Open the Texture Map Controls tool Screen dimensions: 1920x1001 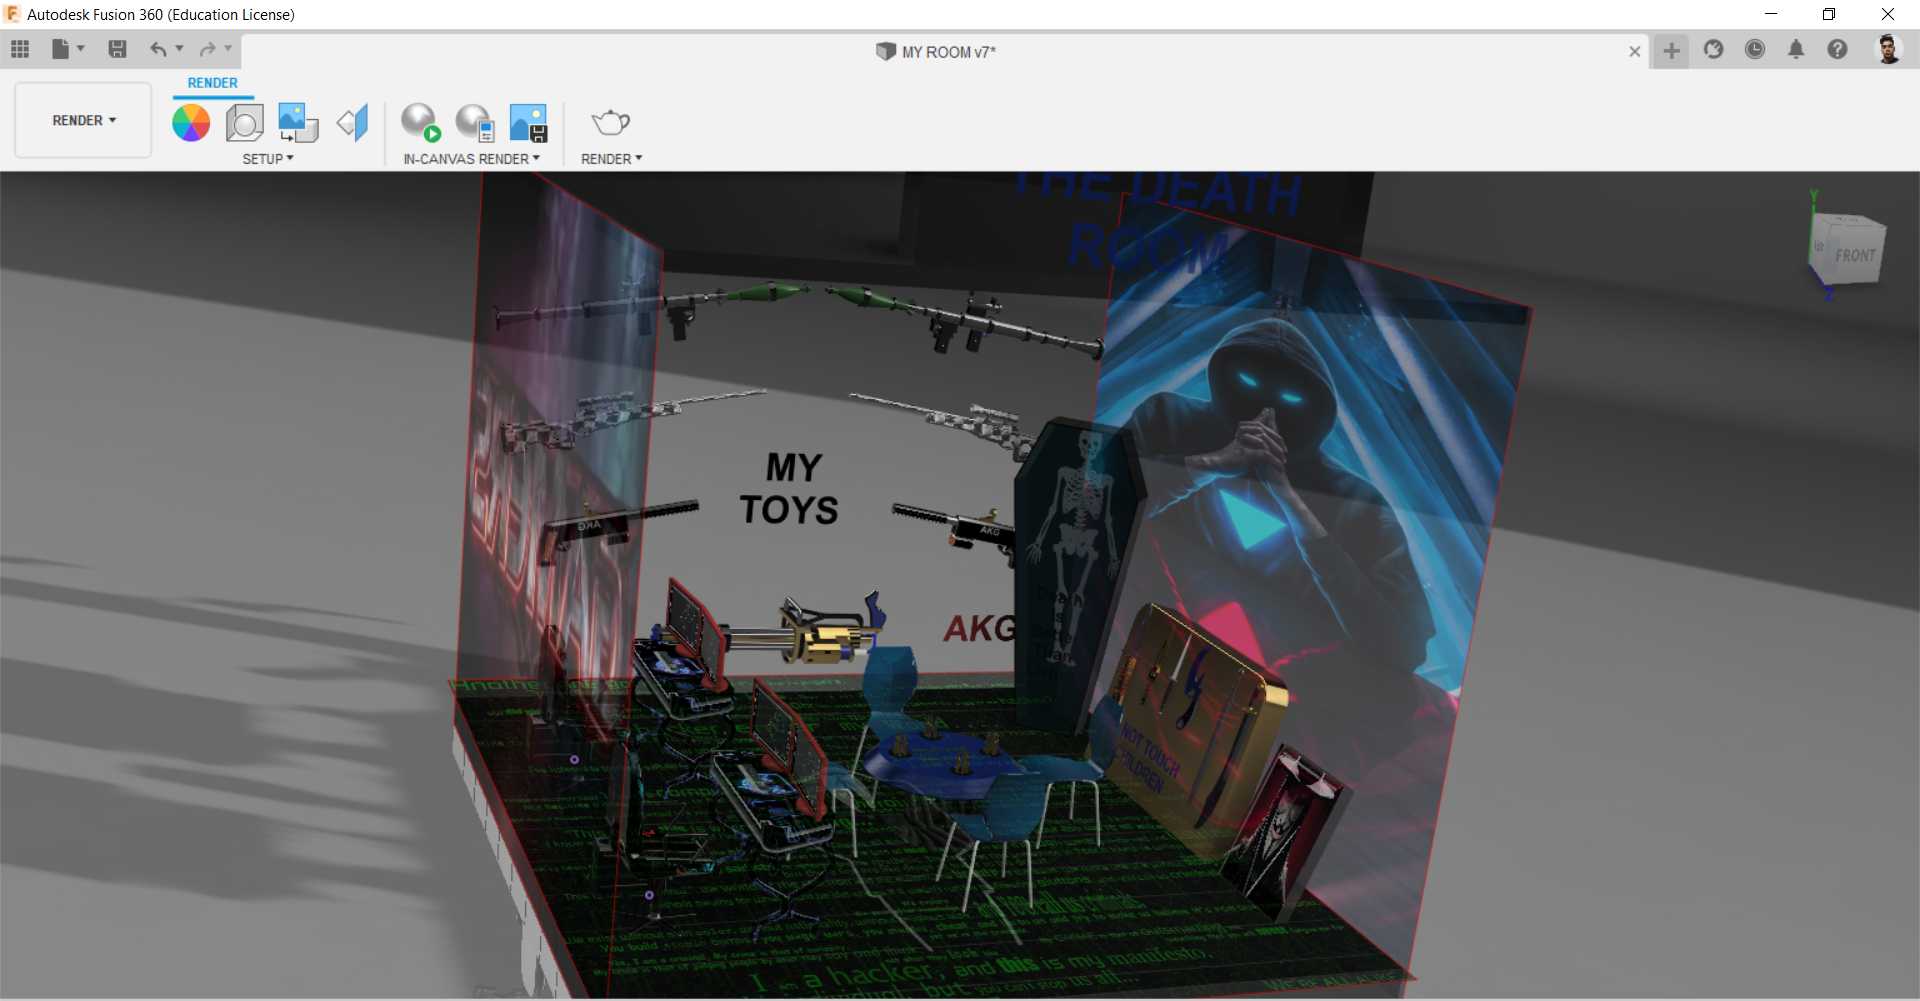pyautogui.click(x=352, y=123)
